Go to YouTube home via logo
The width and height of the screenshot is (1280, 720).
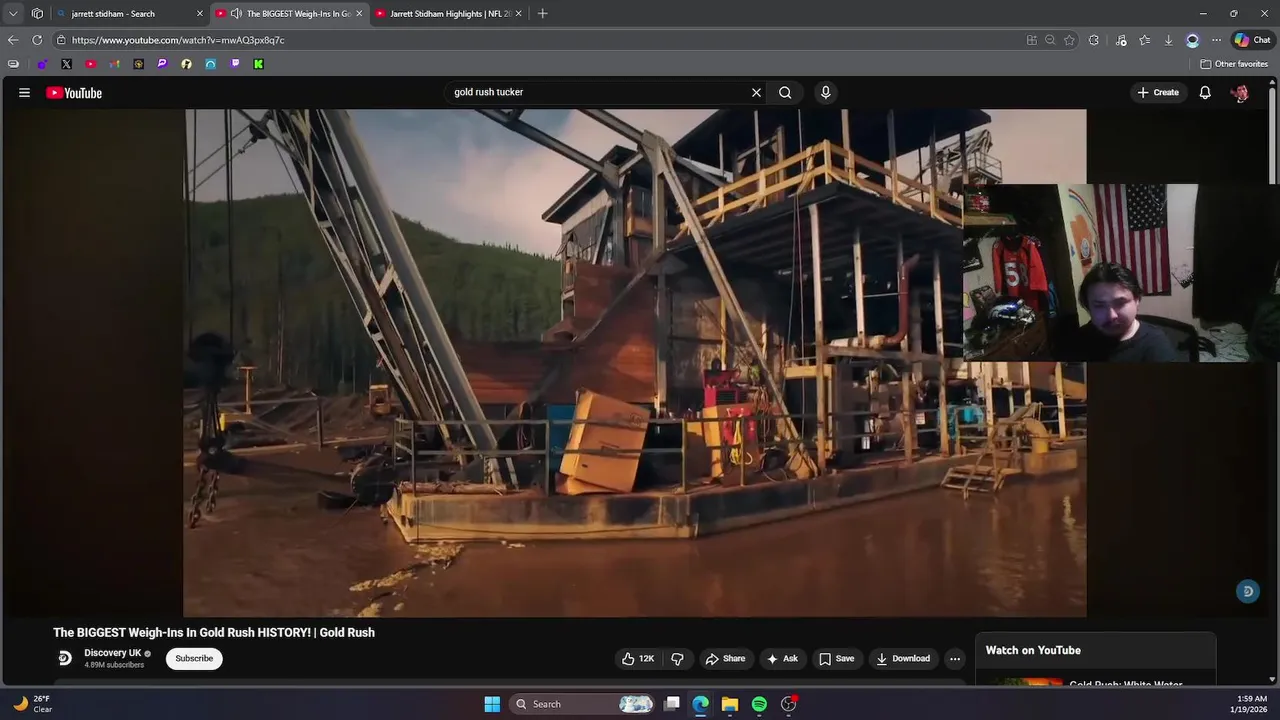[x=74, y=93]
